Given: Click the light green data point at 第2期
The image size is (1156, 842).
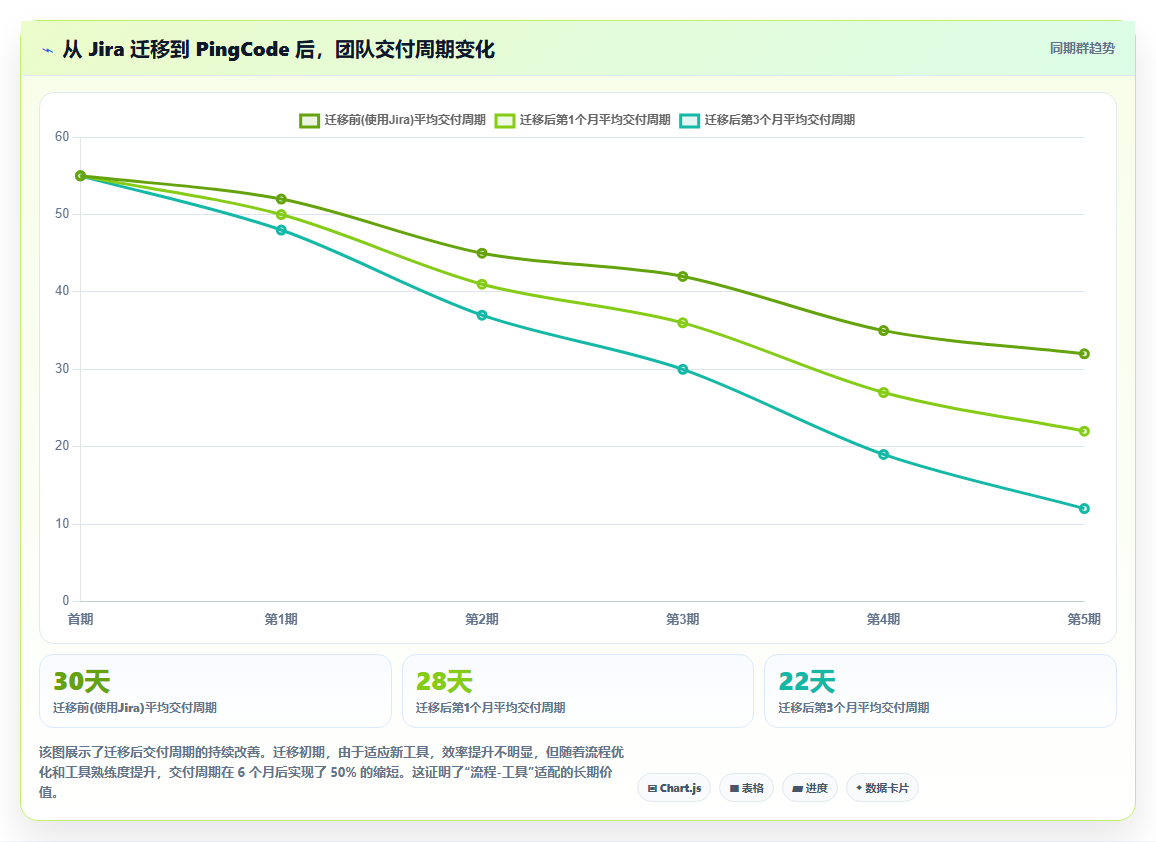Looking at the screenshot, I should (x=482, y=285).
